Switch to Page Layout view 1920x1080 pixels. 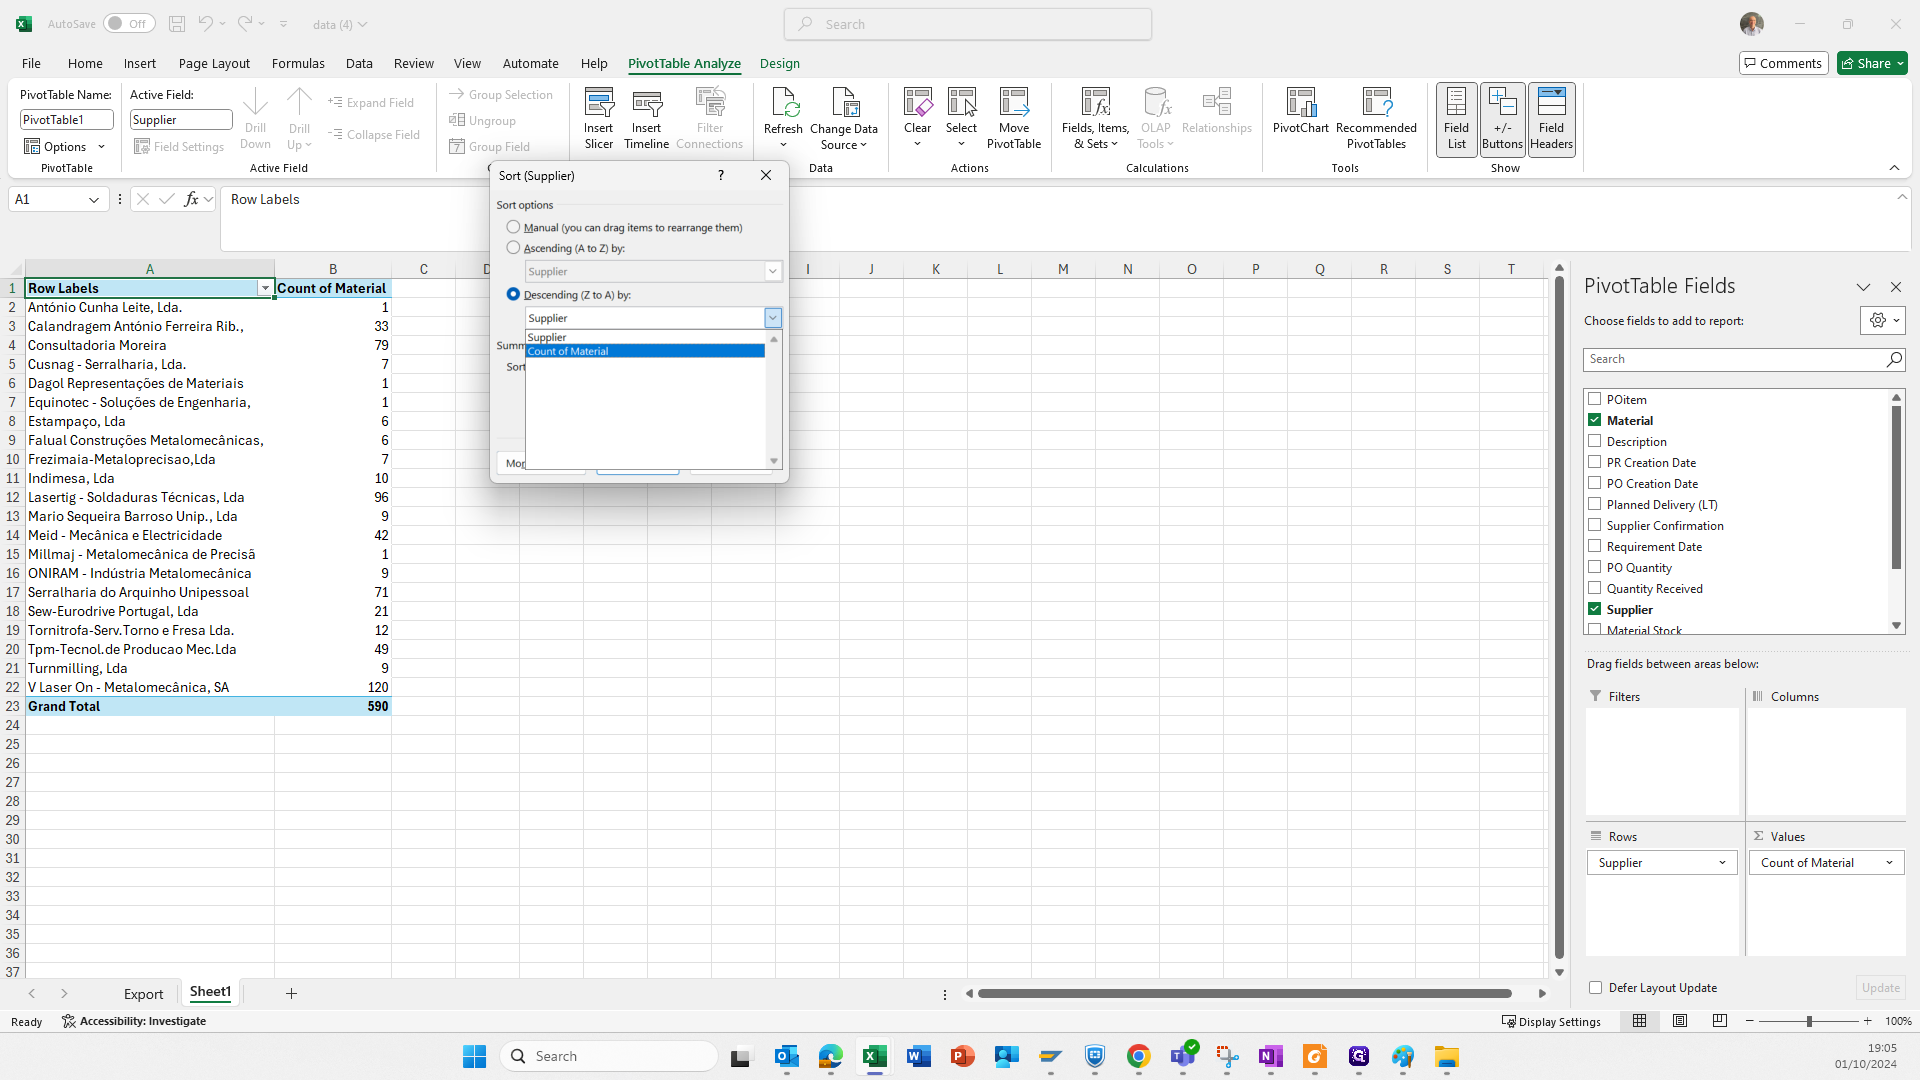pyautogui.click(x=1679, y=1021)
